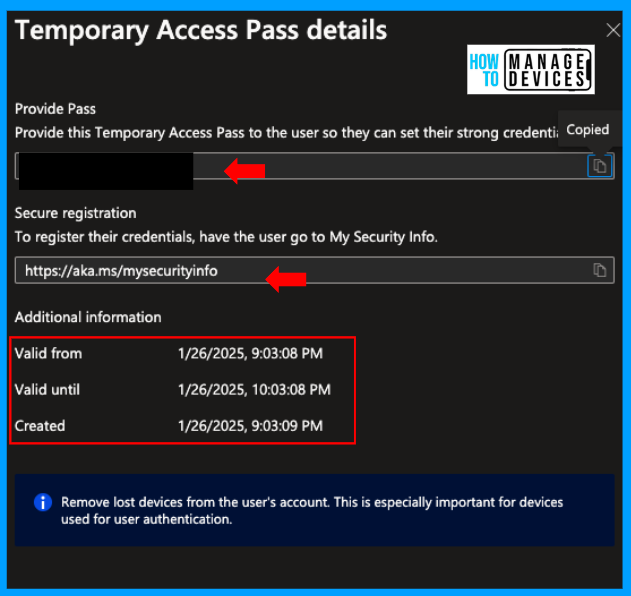Click the 'To register their credentials' instruction text
This screenshot has height=596, width=631.
226,237
